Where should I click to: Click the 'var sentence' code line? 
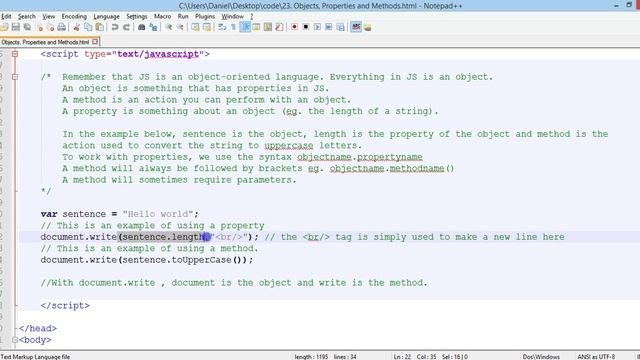120,214
